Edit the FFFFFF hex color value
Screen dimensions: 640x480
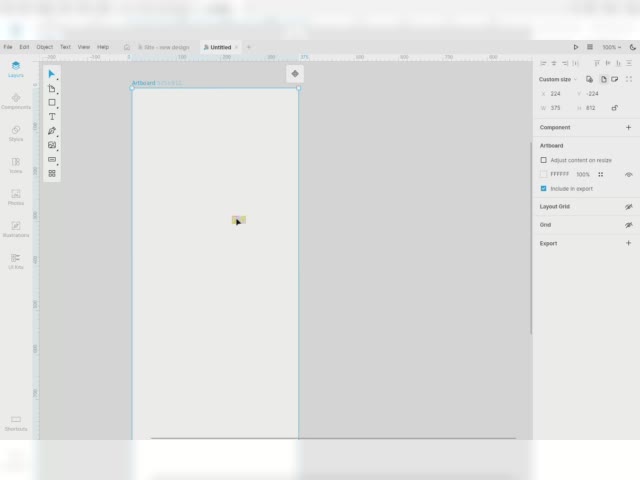pyautogui.click(x=560, y=174)
